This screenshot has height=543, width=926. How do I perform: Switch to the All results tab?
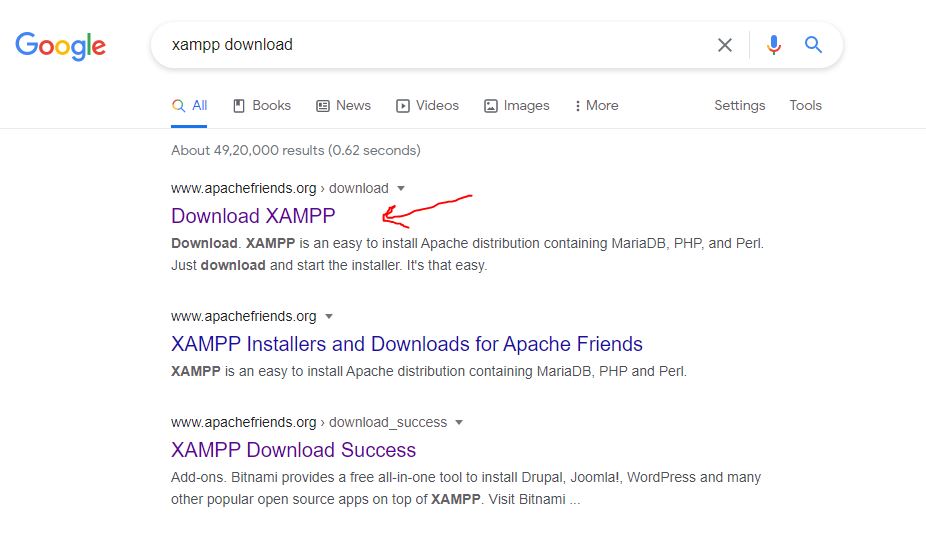click(x=190, y=106)
